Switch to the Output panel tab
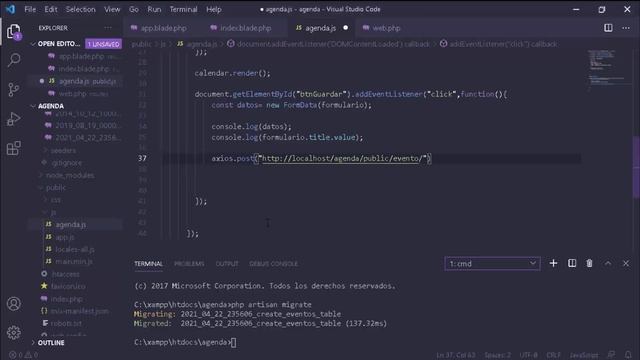Image resolution: width=640 pixels, height=360 pixels. point(227,264)
